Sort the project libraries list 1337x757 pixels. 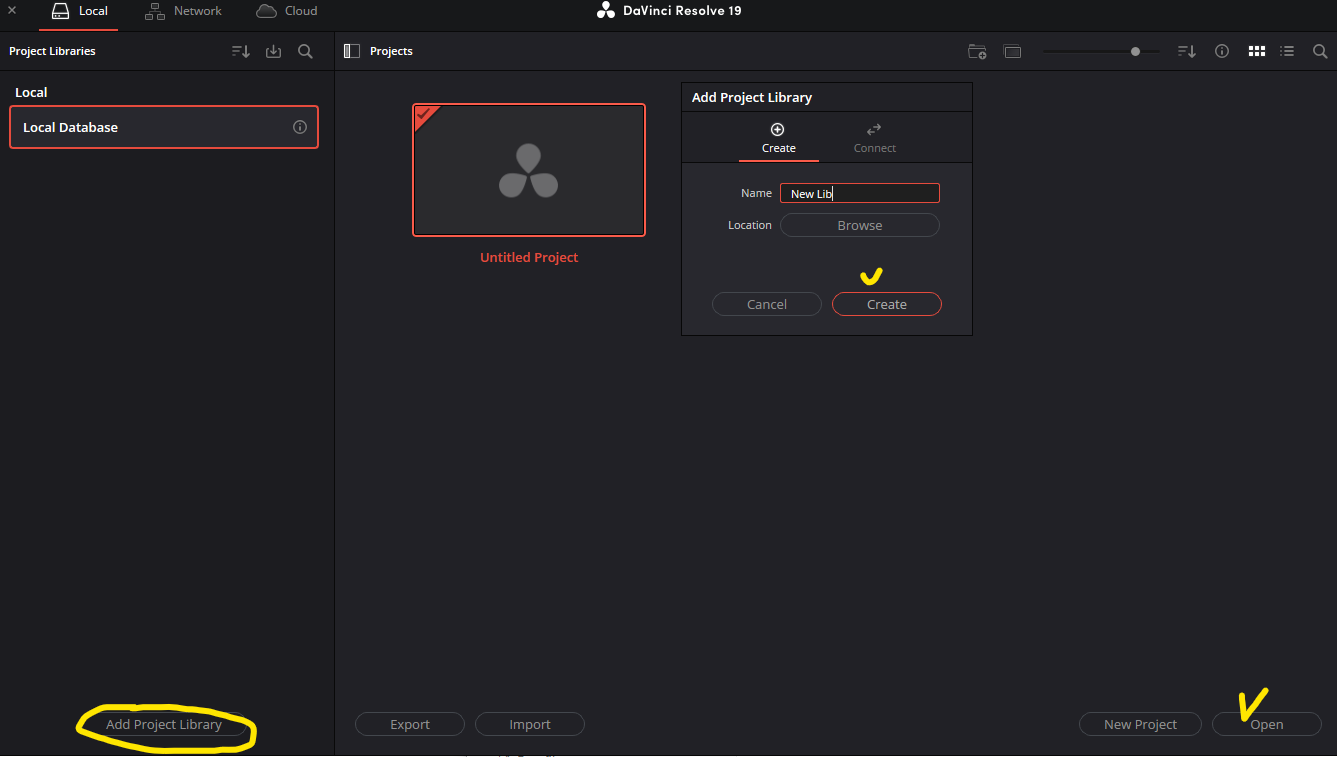click(241, 51)
